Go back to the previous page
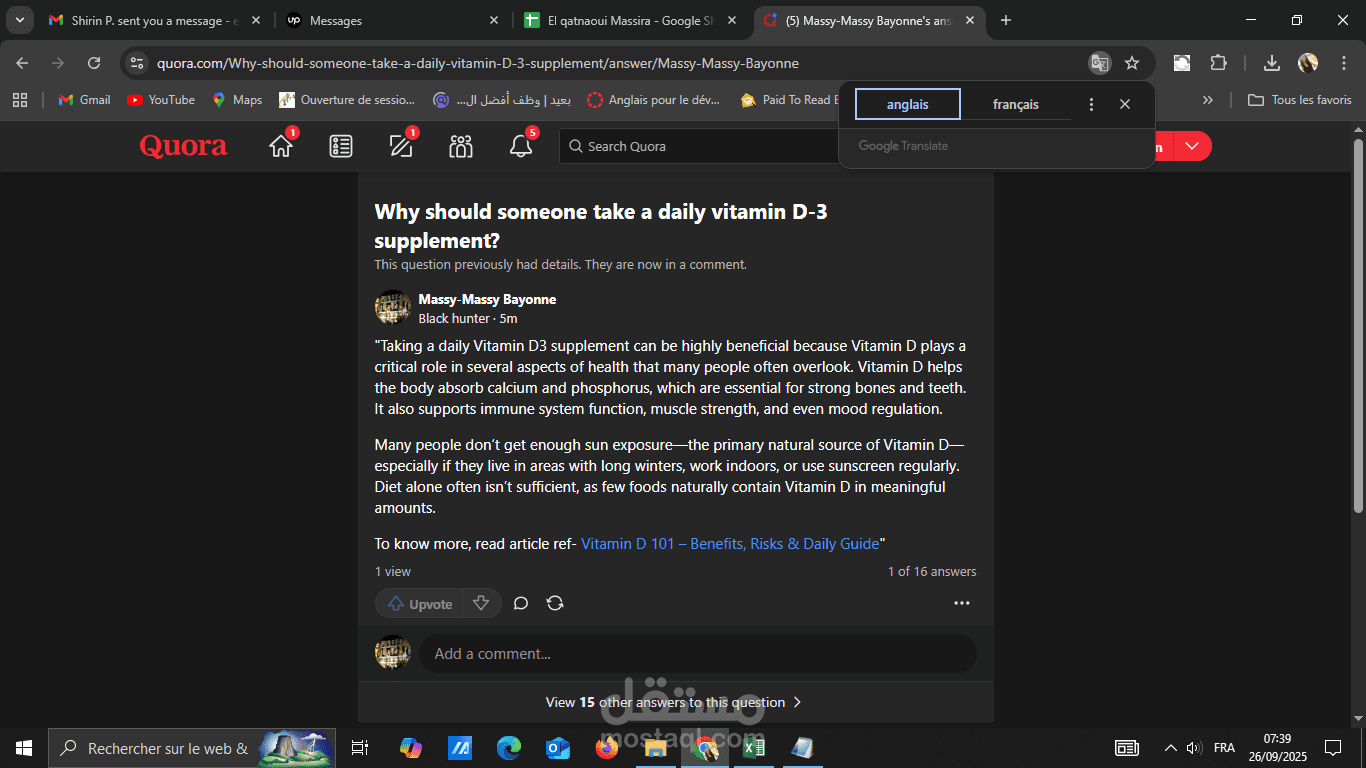The image size is (1366, 768). tap(23, 63)
